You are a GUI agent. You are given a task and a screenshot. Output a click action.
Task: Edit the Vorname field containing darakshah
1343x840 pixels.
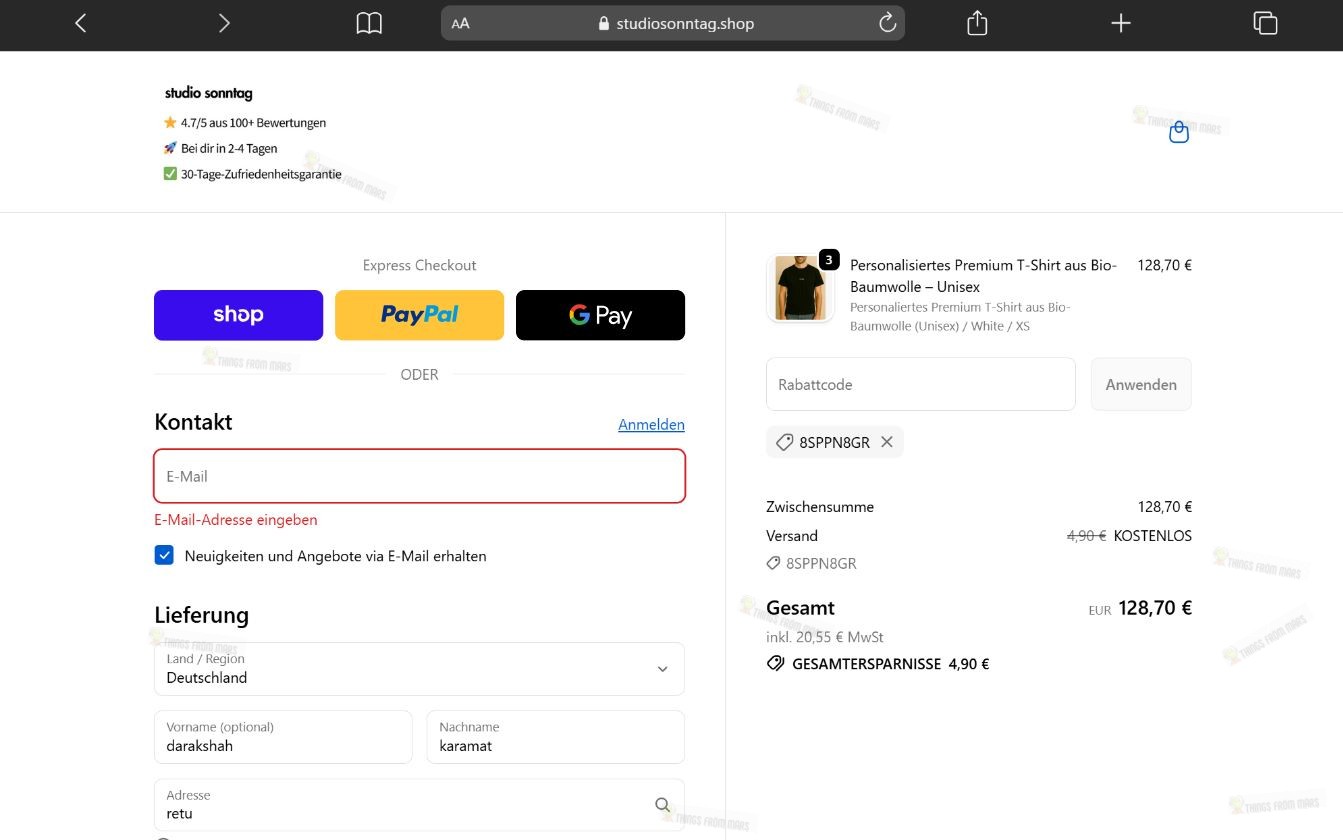[283, 737]
